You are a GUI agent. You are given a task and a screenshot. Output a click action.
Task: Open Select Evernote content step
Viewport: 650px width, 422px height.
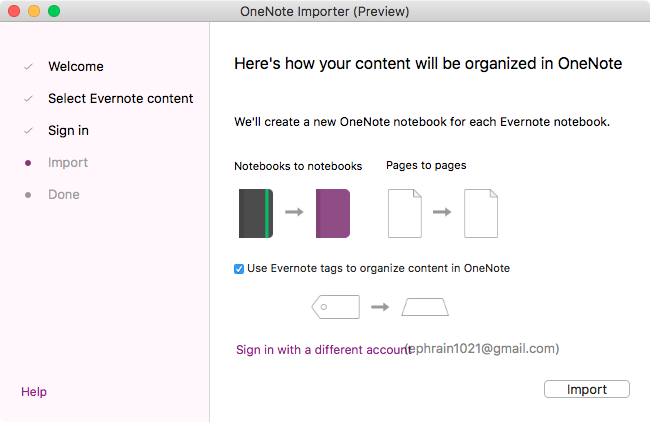tap(120, 99)
